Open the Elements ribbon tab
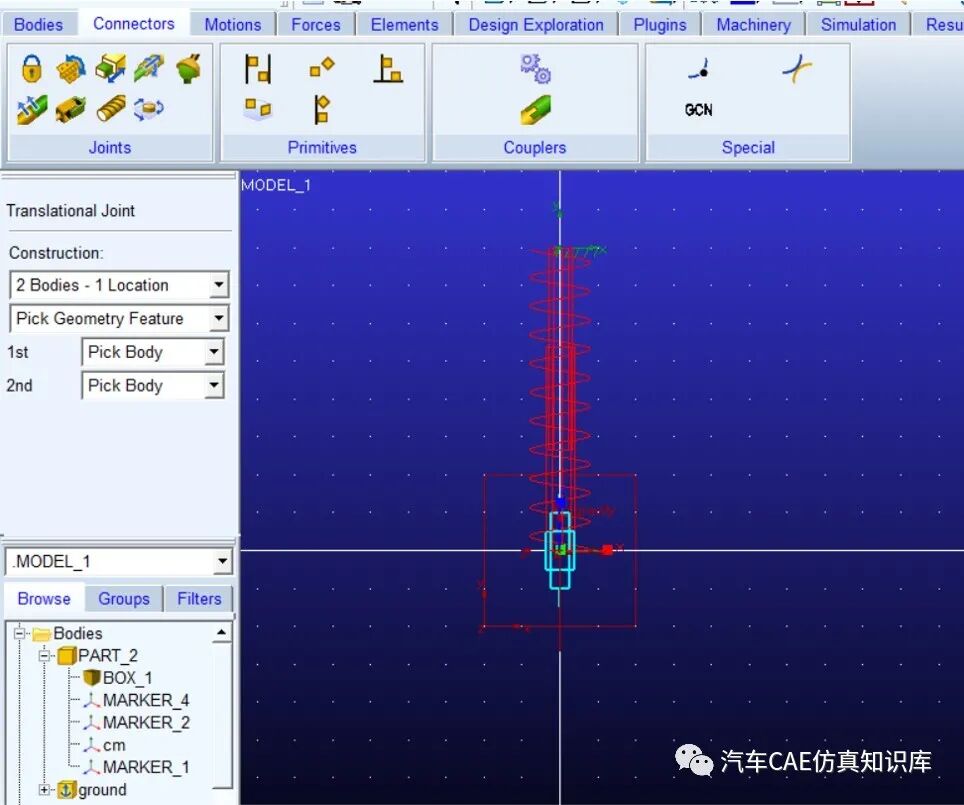Screen dimensions: 964x805 tap(404, 25)
